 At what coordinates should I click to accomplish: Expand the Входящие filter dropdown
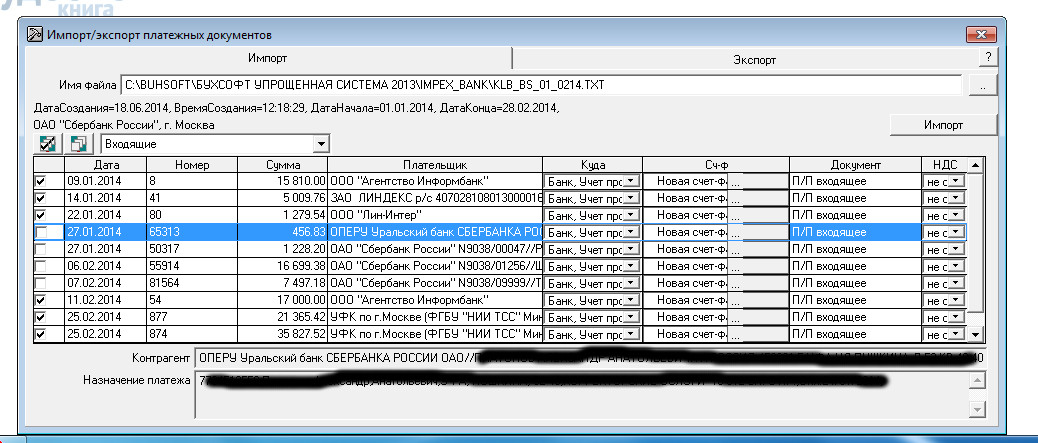[320, 144]
